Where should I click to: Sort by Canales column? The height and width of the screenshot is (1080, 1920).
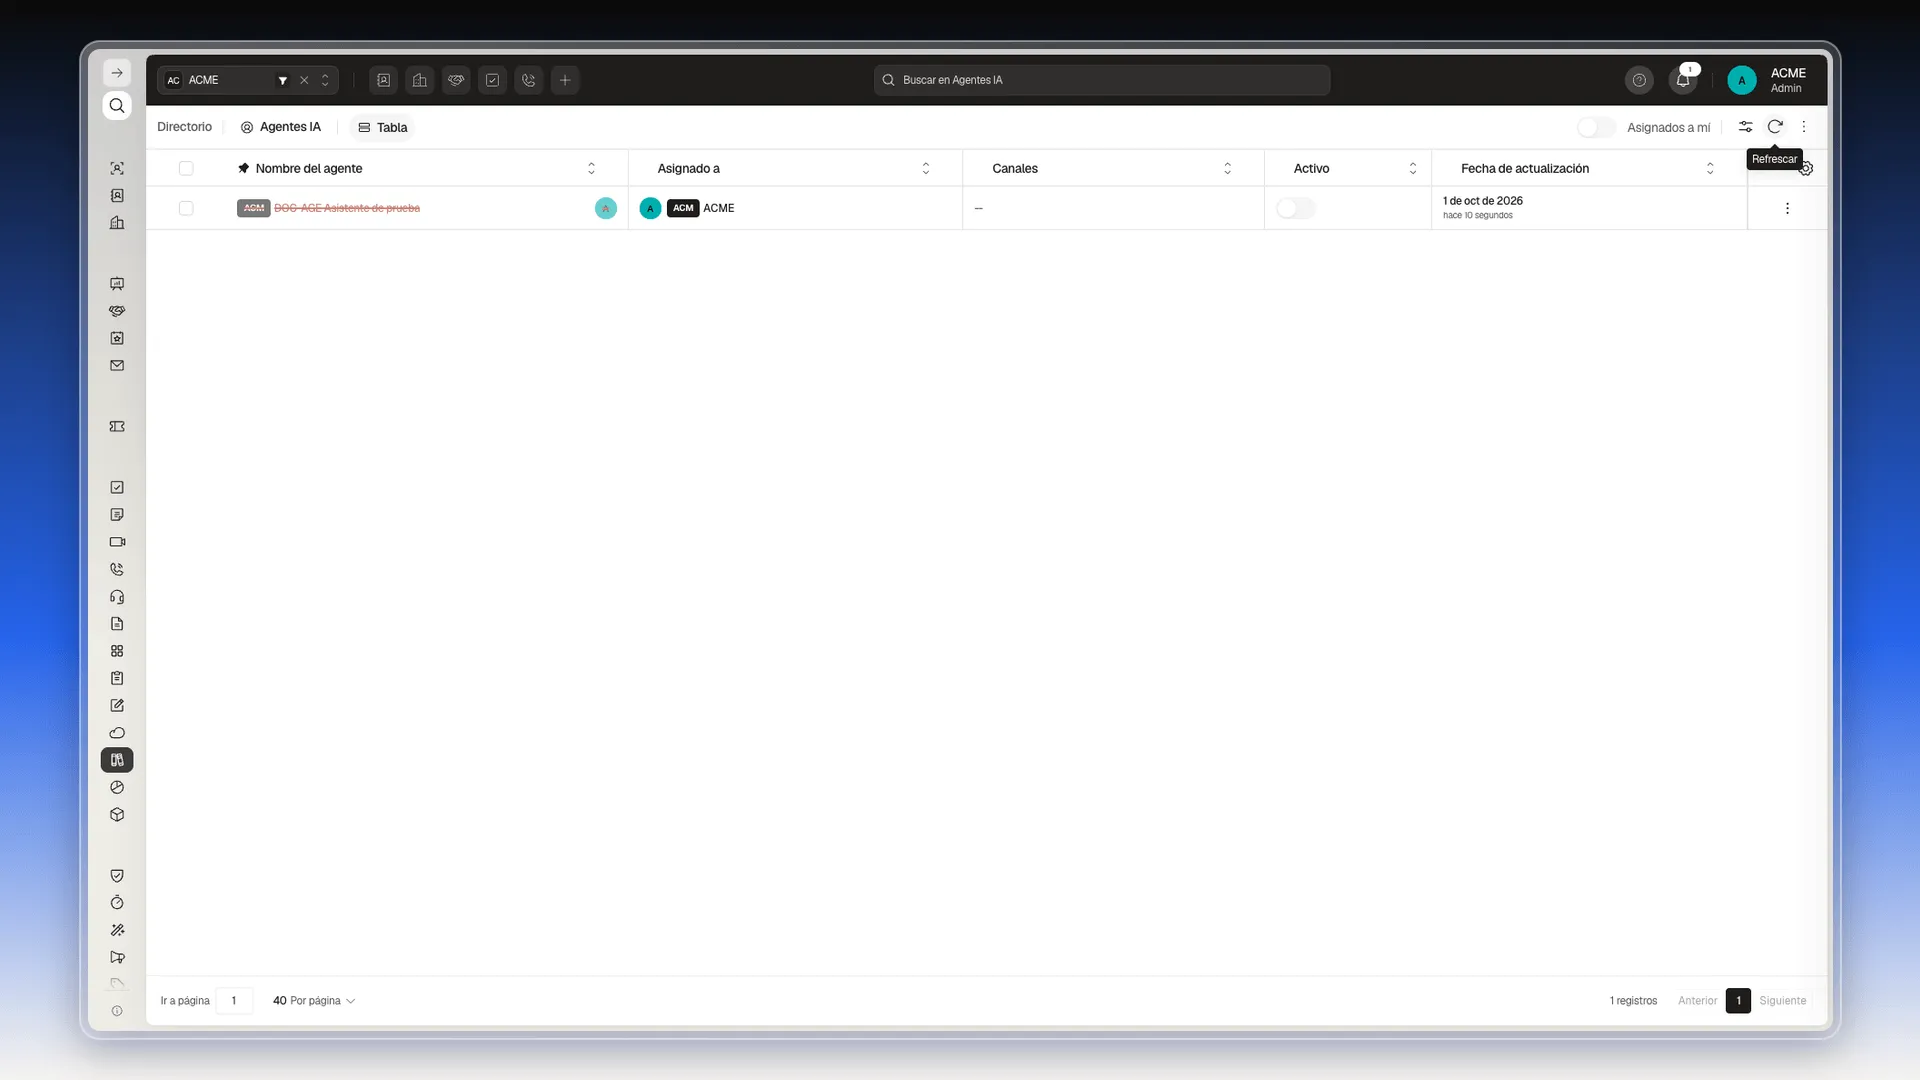coord(1227,168)
